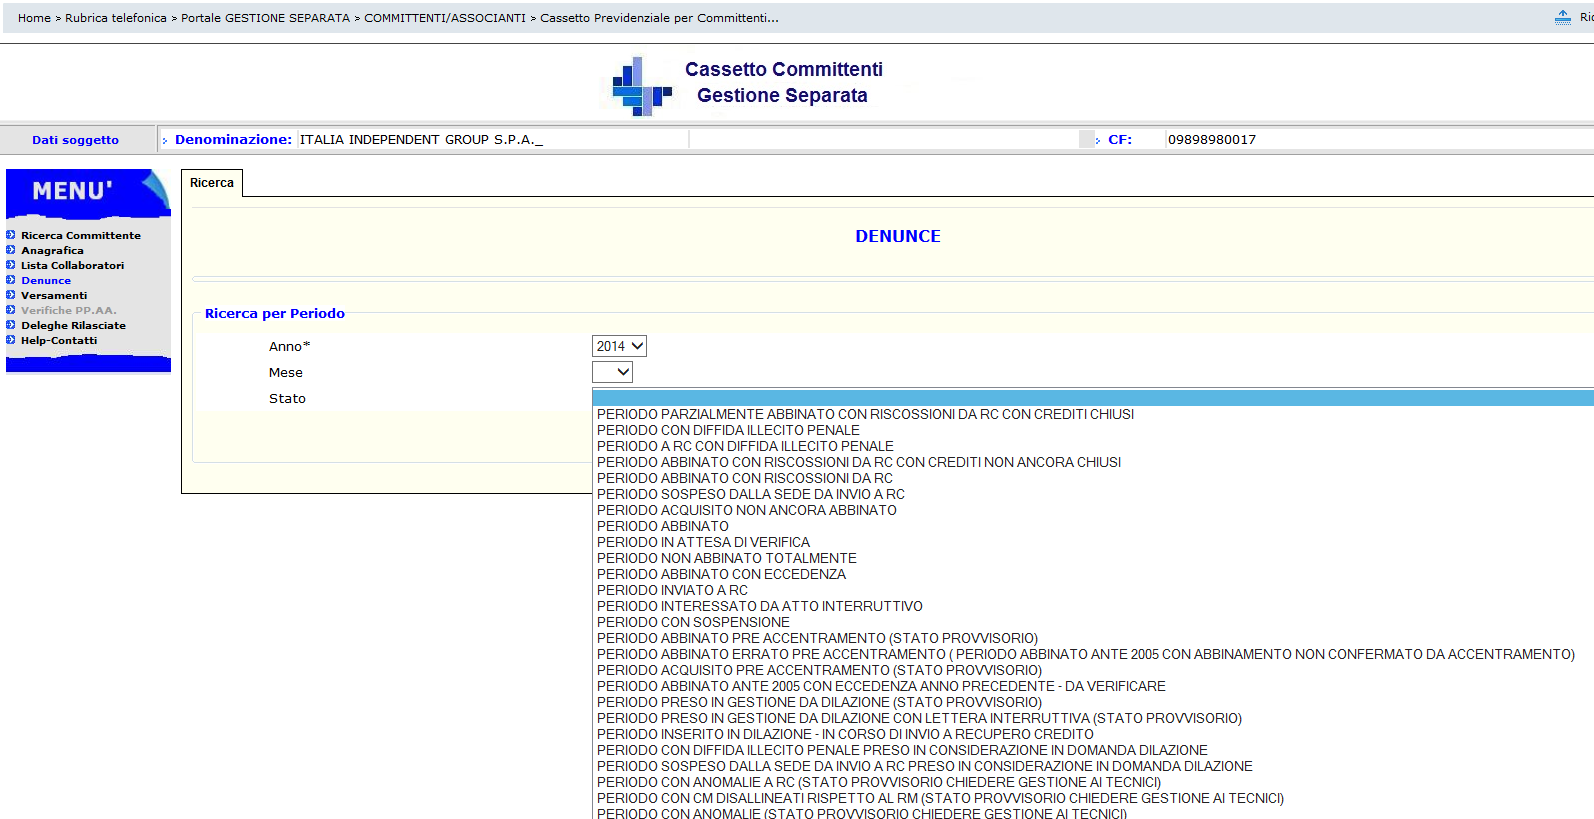Image resolution: width=1594 pixels, height=819 pixels.
Task: Select the Ricerca tab
Action: pos(212,183)
